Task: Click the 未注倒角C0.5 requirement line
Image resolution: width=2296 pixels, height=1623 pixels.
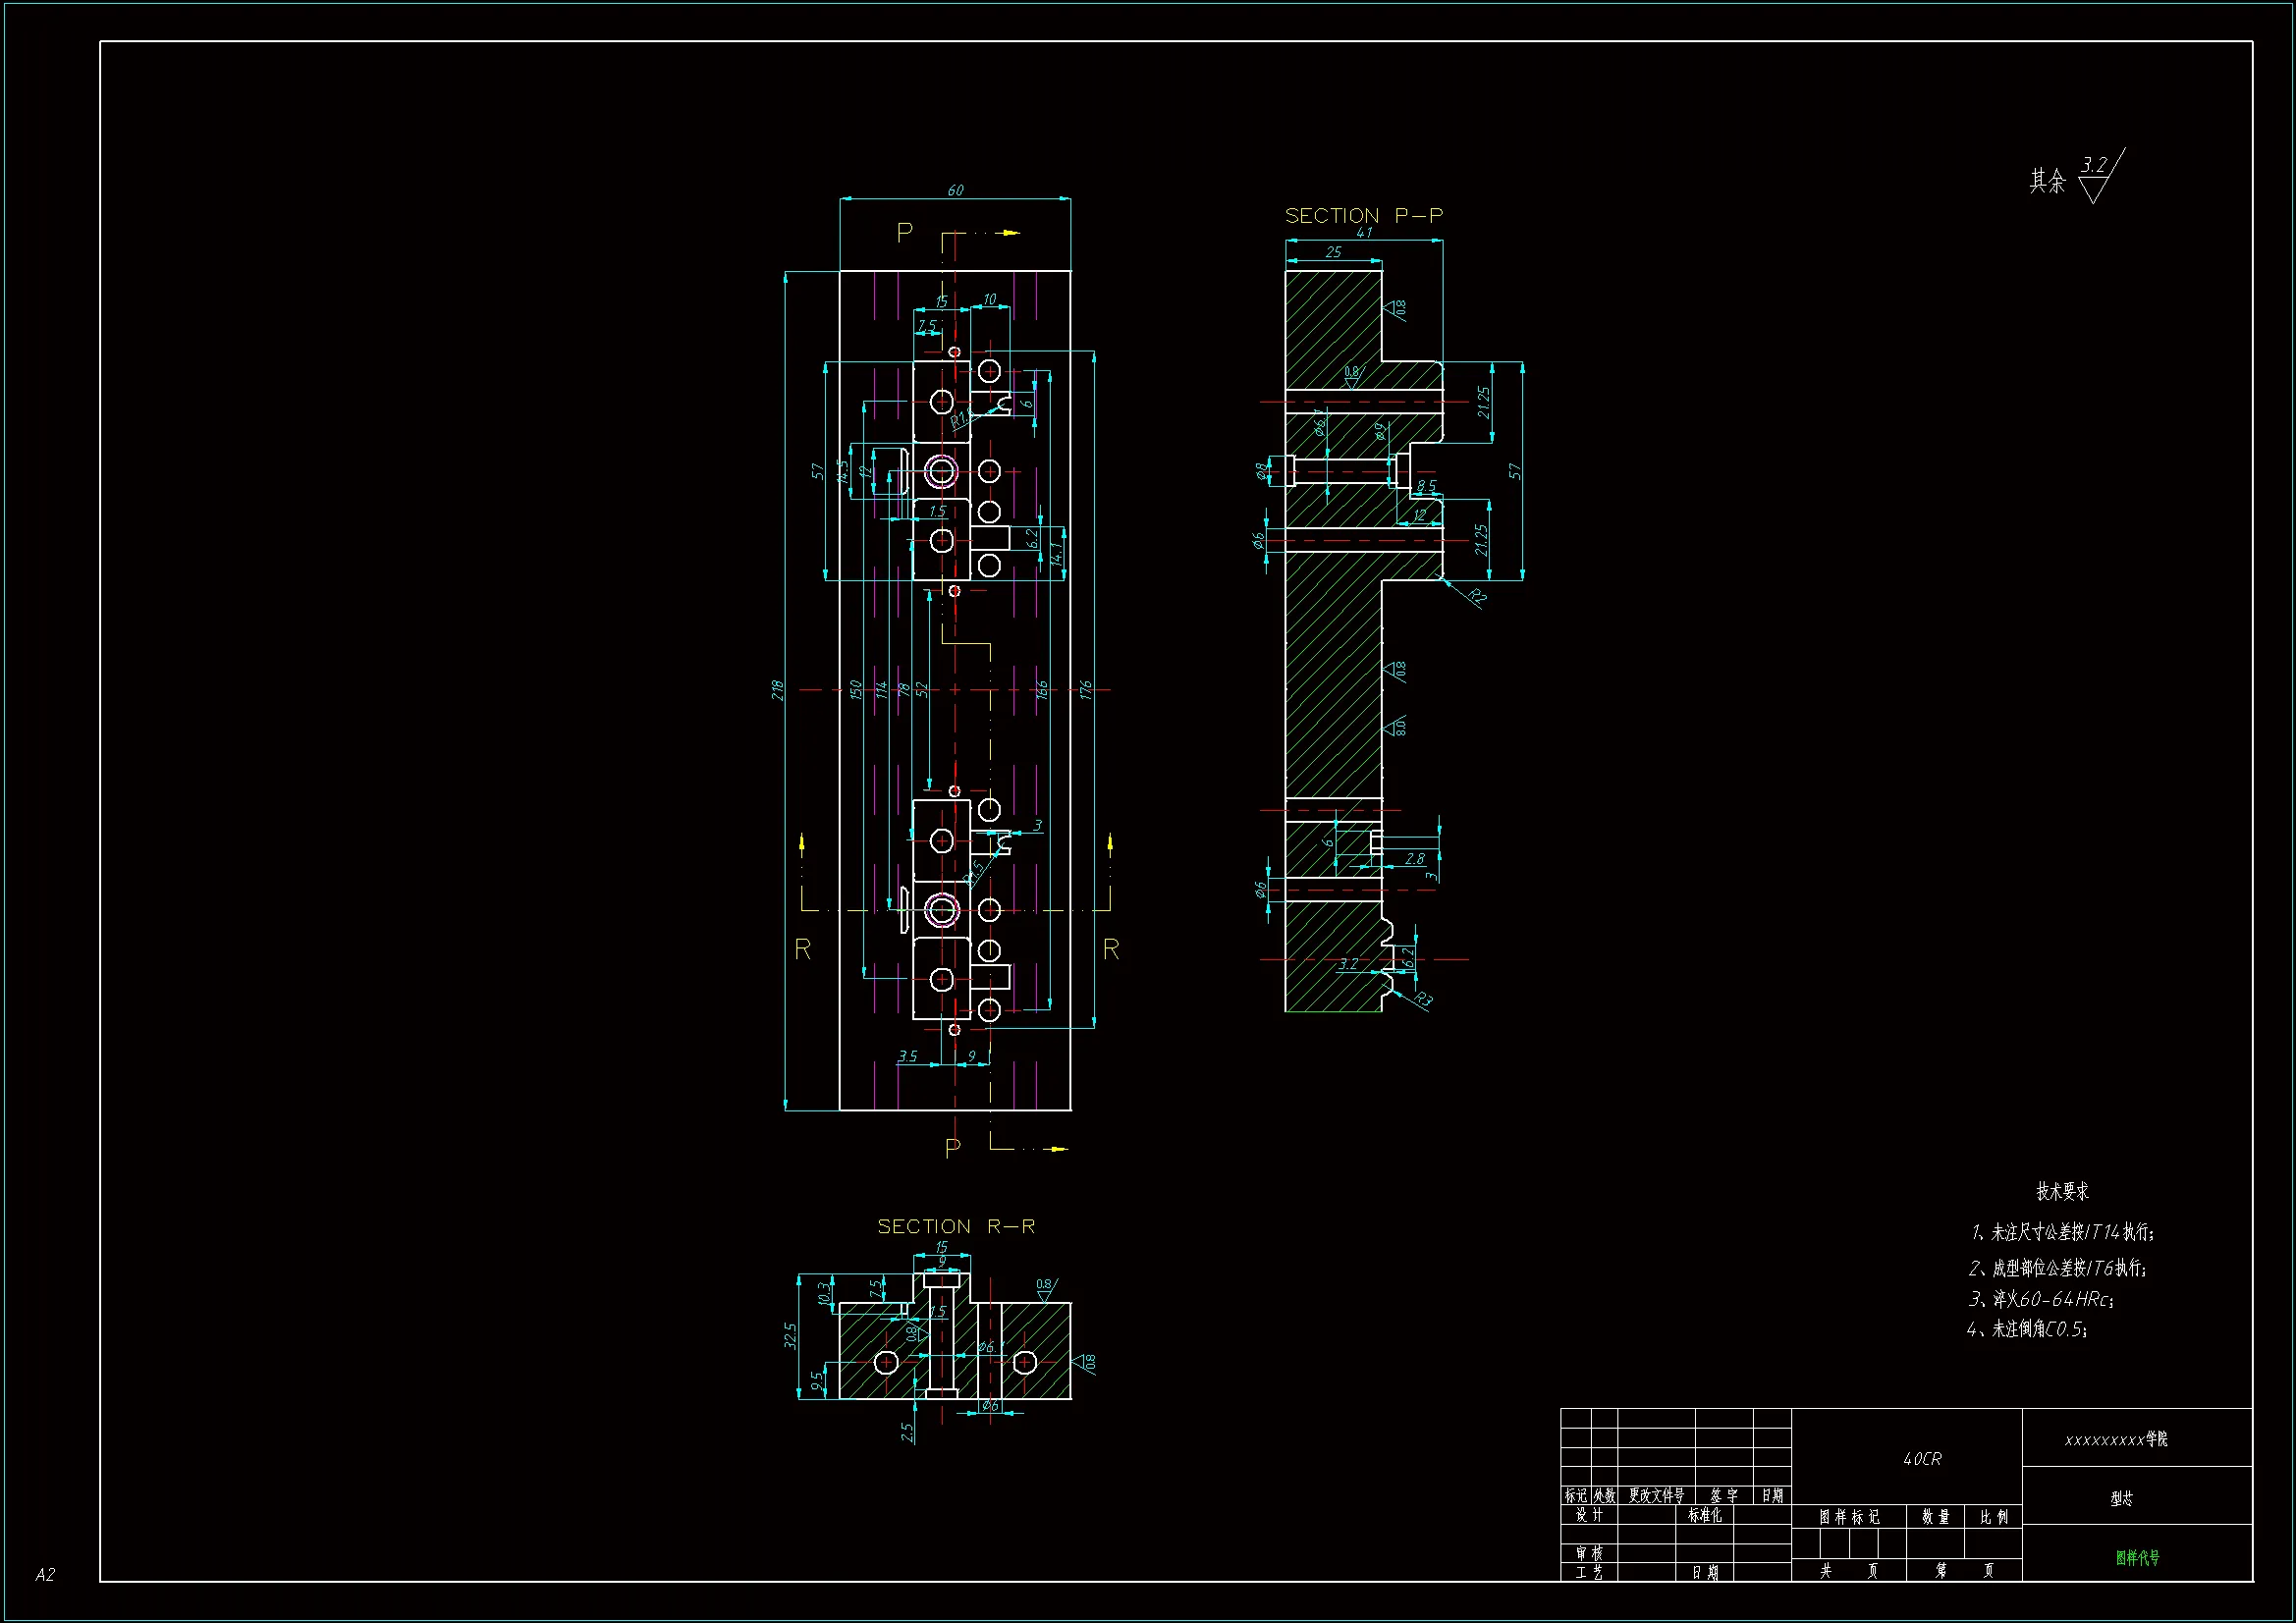Action: 2027,1329
